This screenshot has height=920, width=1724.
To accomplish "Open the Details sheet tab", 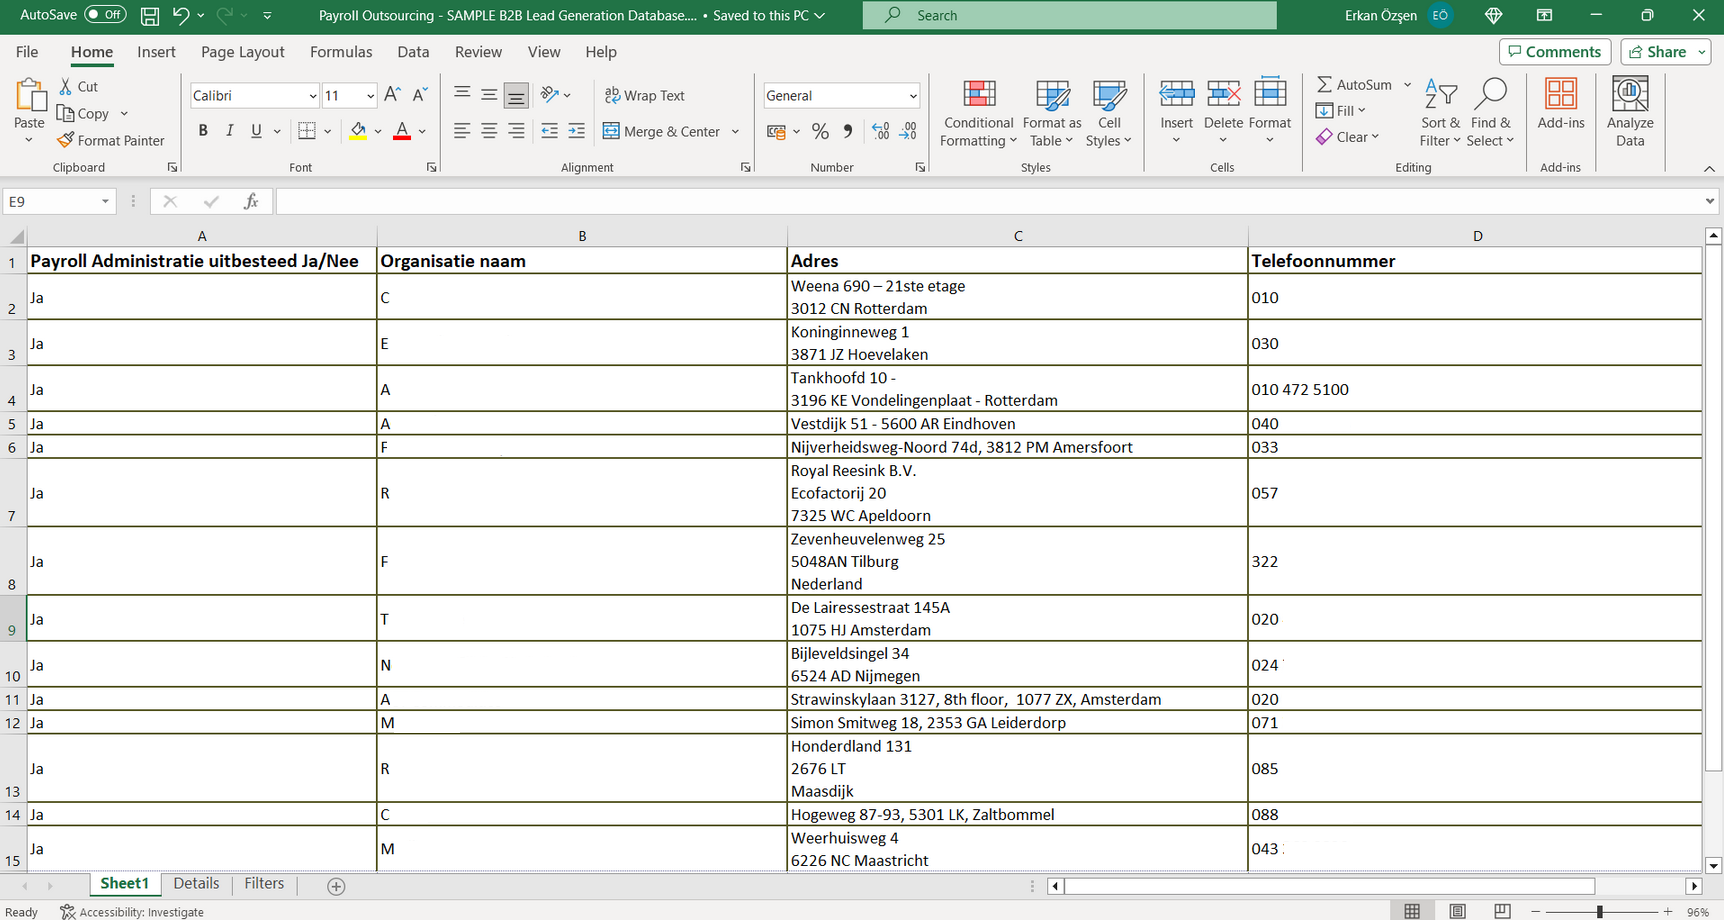I will 196,884.
